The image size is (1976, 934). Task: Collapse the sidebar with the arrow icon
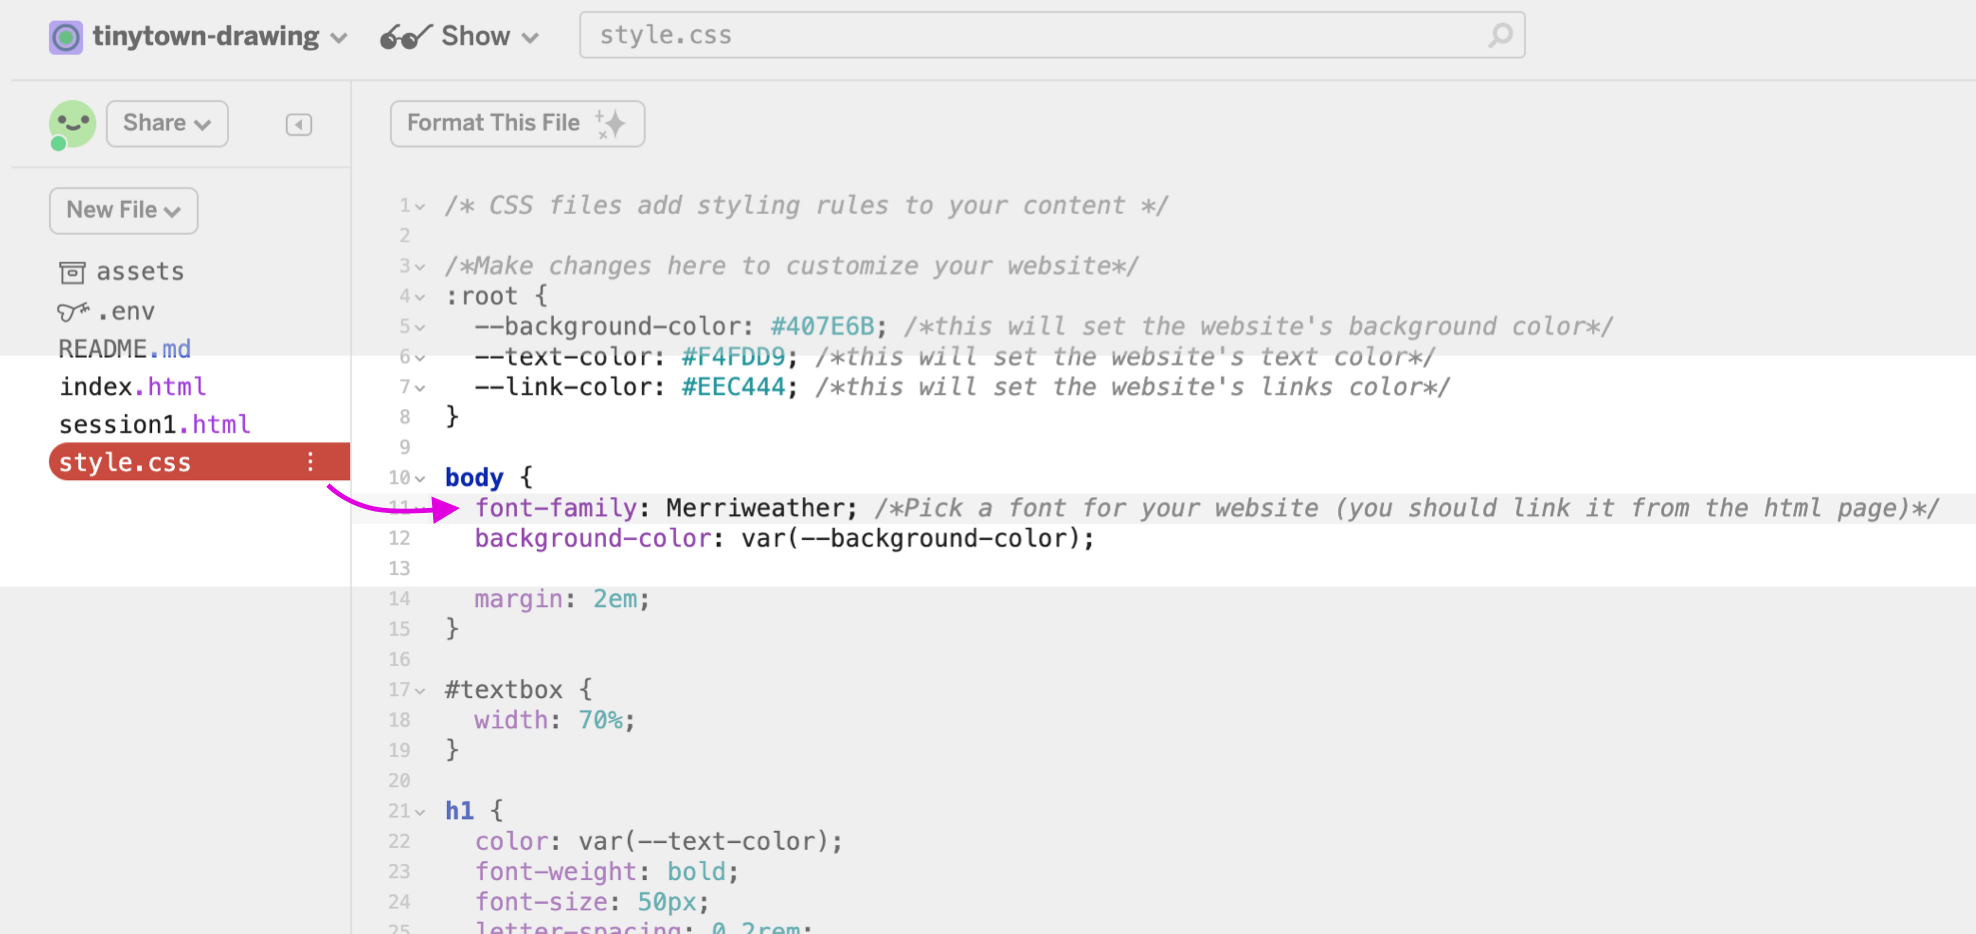point(298,124)
